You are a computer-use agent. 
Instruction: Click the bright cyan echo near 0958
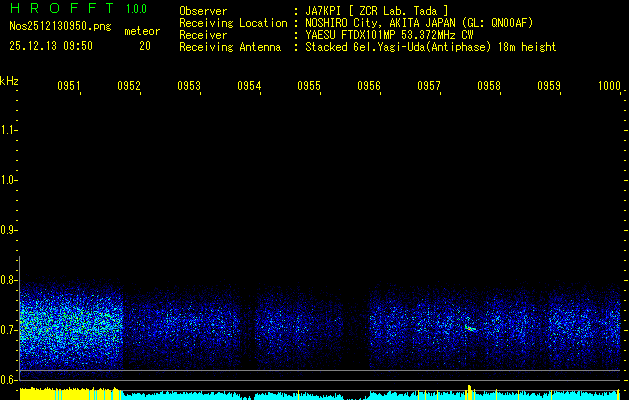470,326
